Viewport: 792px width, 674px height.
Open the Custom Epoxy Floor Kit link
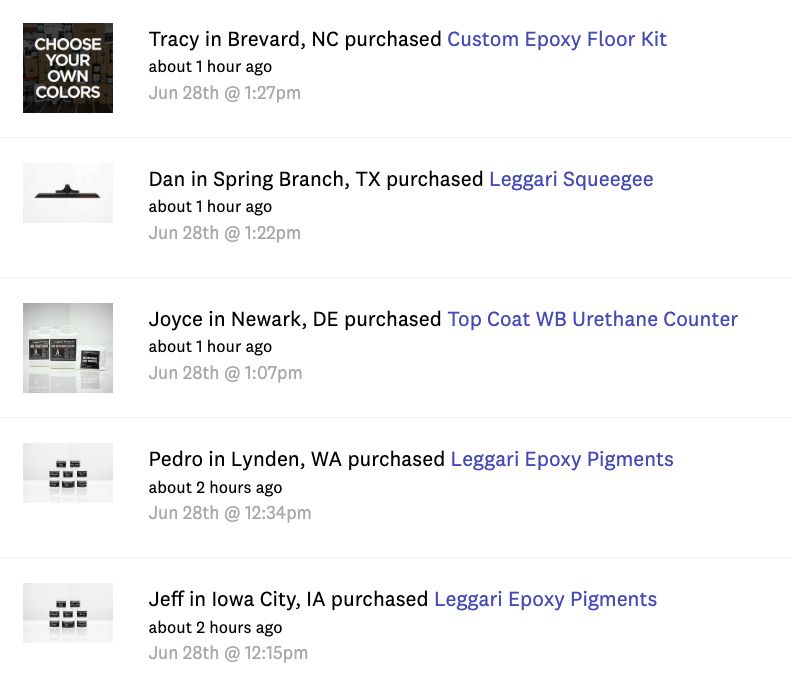pyautogui.click(x=557, y=39)
